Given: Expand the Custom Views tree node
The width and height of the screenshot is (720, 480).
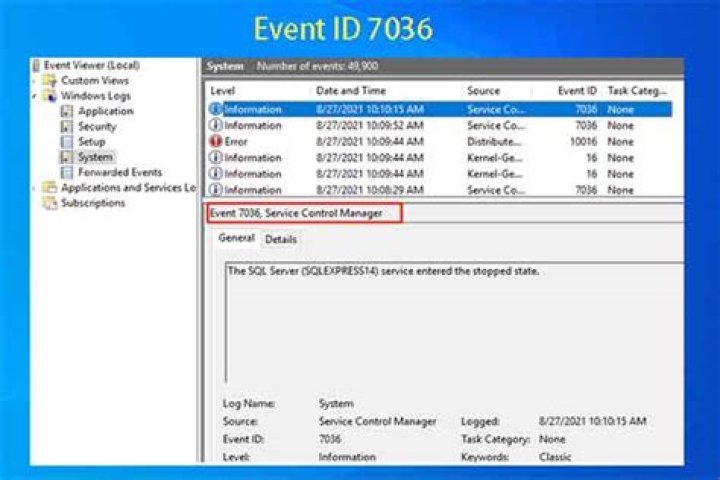Looking at the screenshot, I should point(35,81).
